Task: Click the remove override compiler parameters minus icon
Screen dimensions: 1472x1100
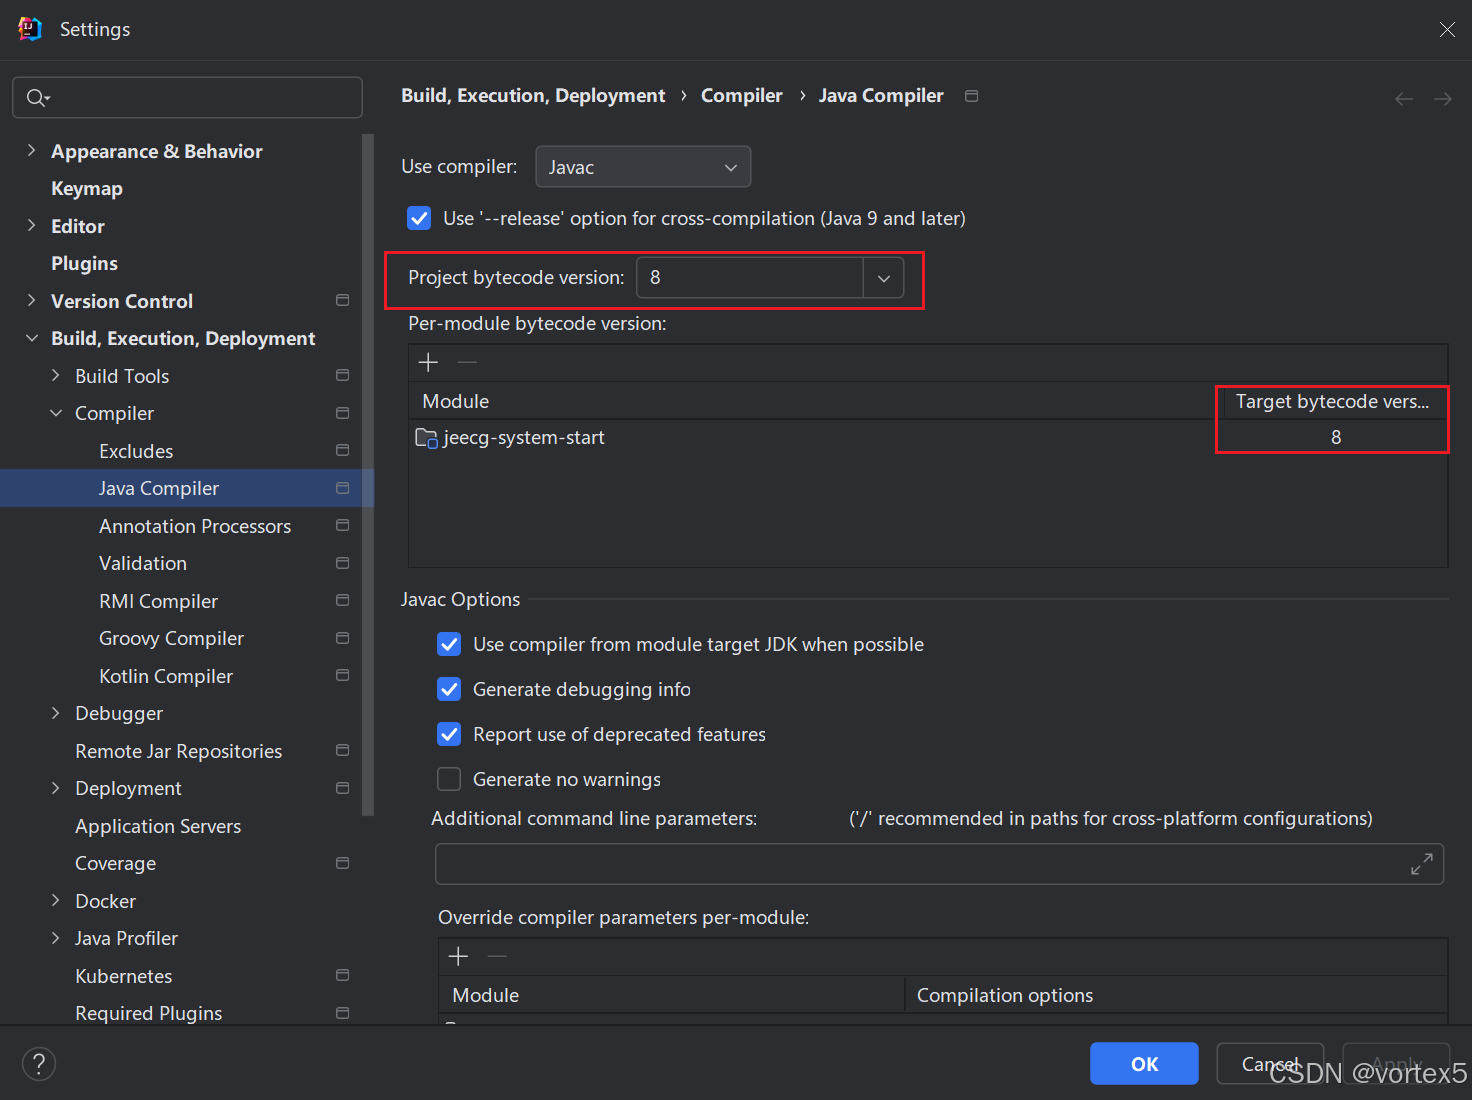Action: pyautogui.click(x=497, y=956)
